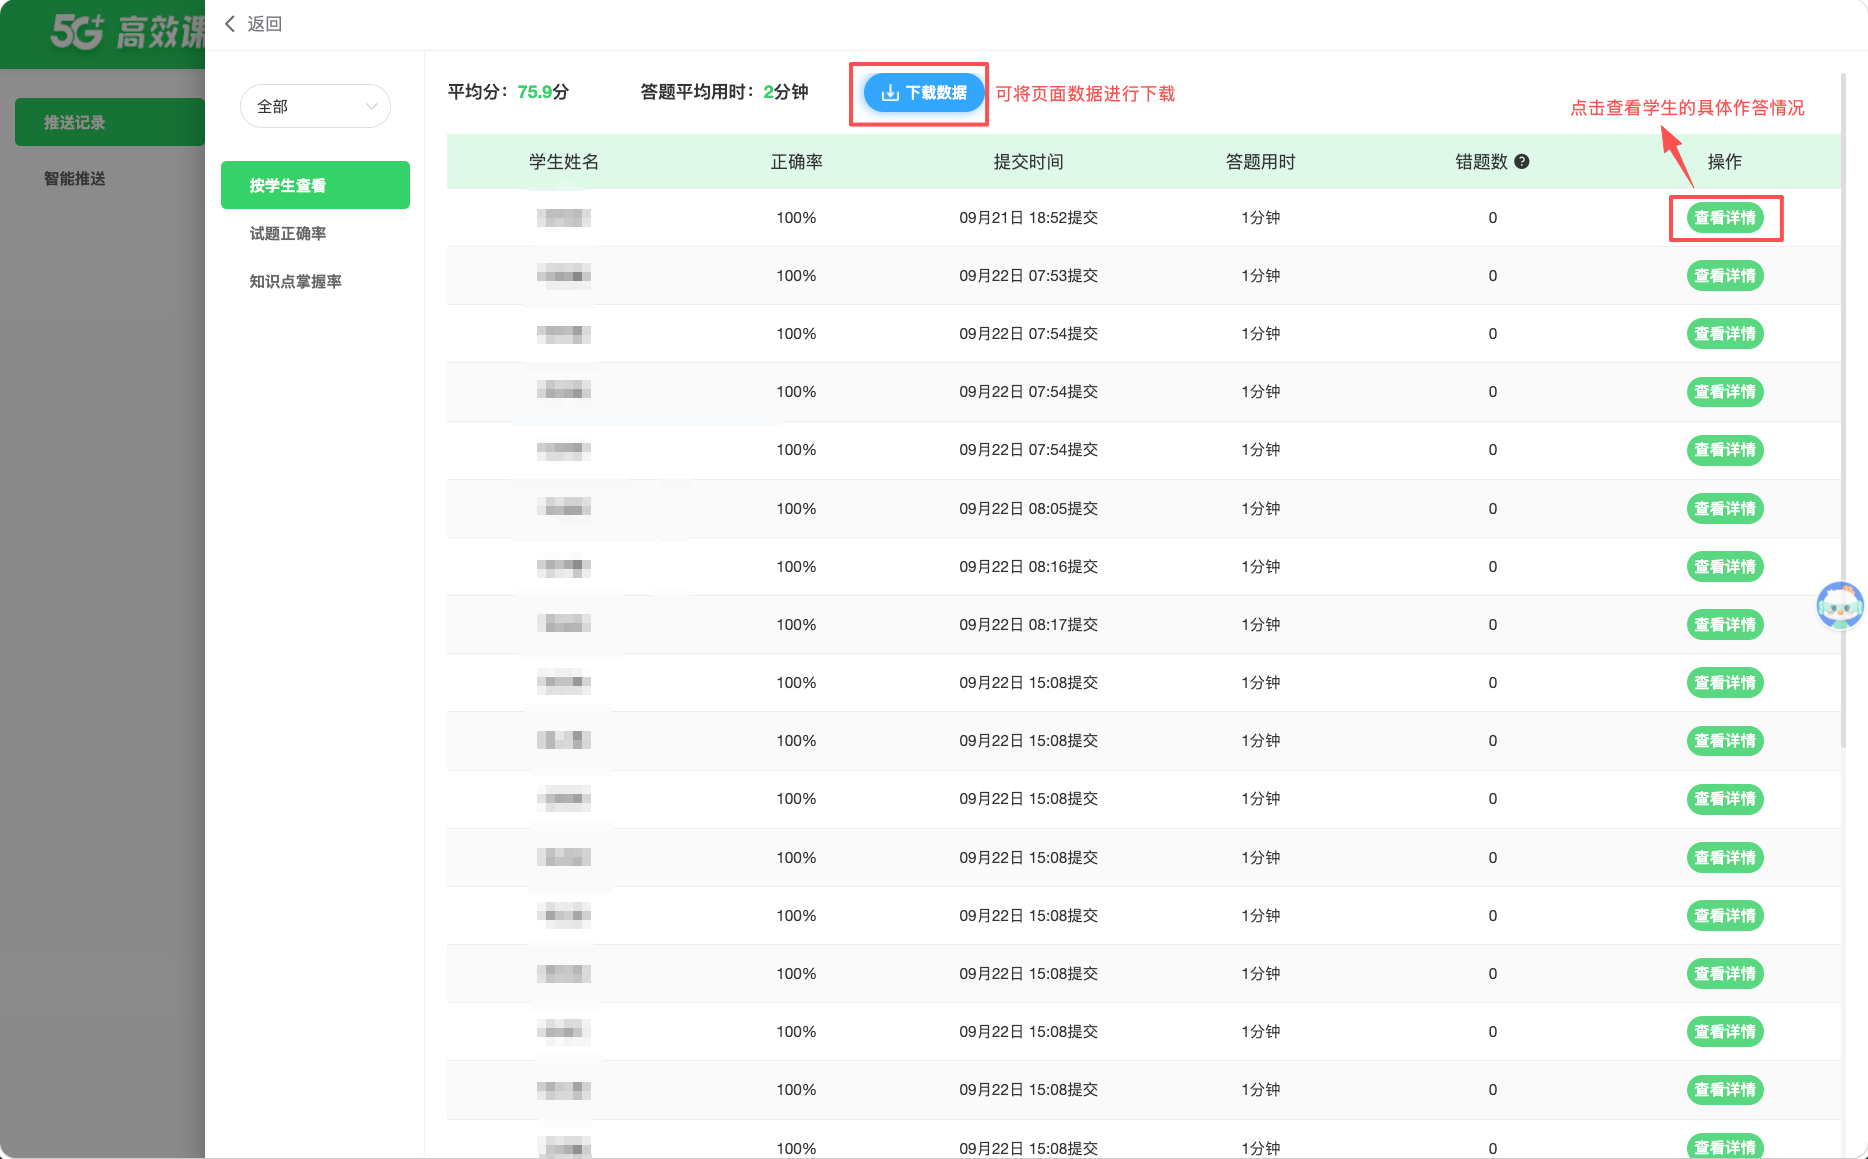Screen dimensions: 1868x1159
Task: Click the 09月21日 18:52提交 time cell
Action: click(x=1028, y=218)
